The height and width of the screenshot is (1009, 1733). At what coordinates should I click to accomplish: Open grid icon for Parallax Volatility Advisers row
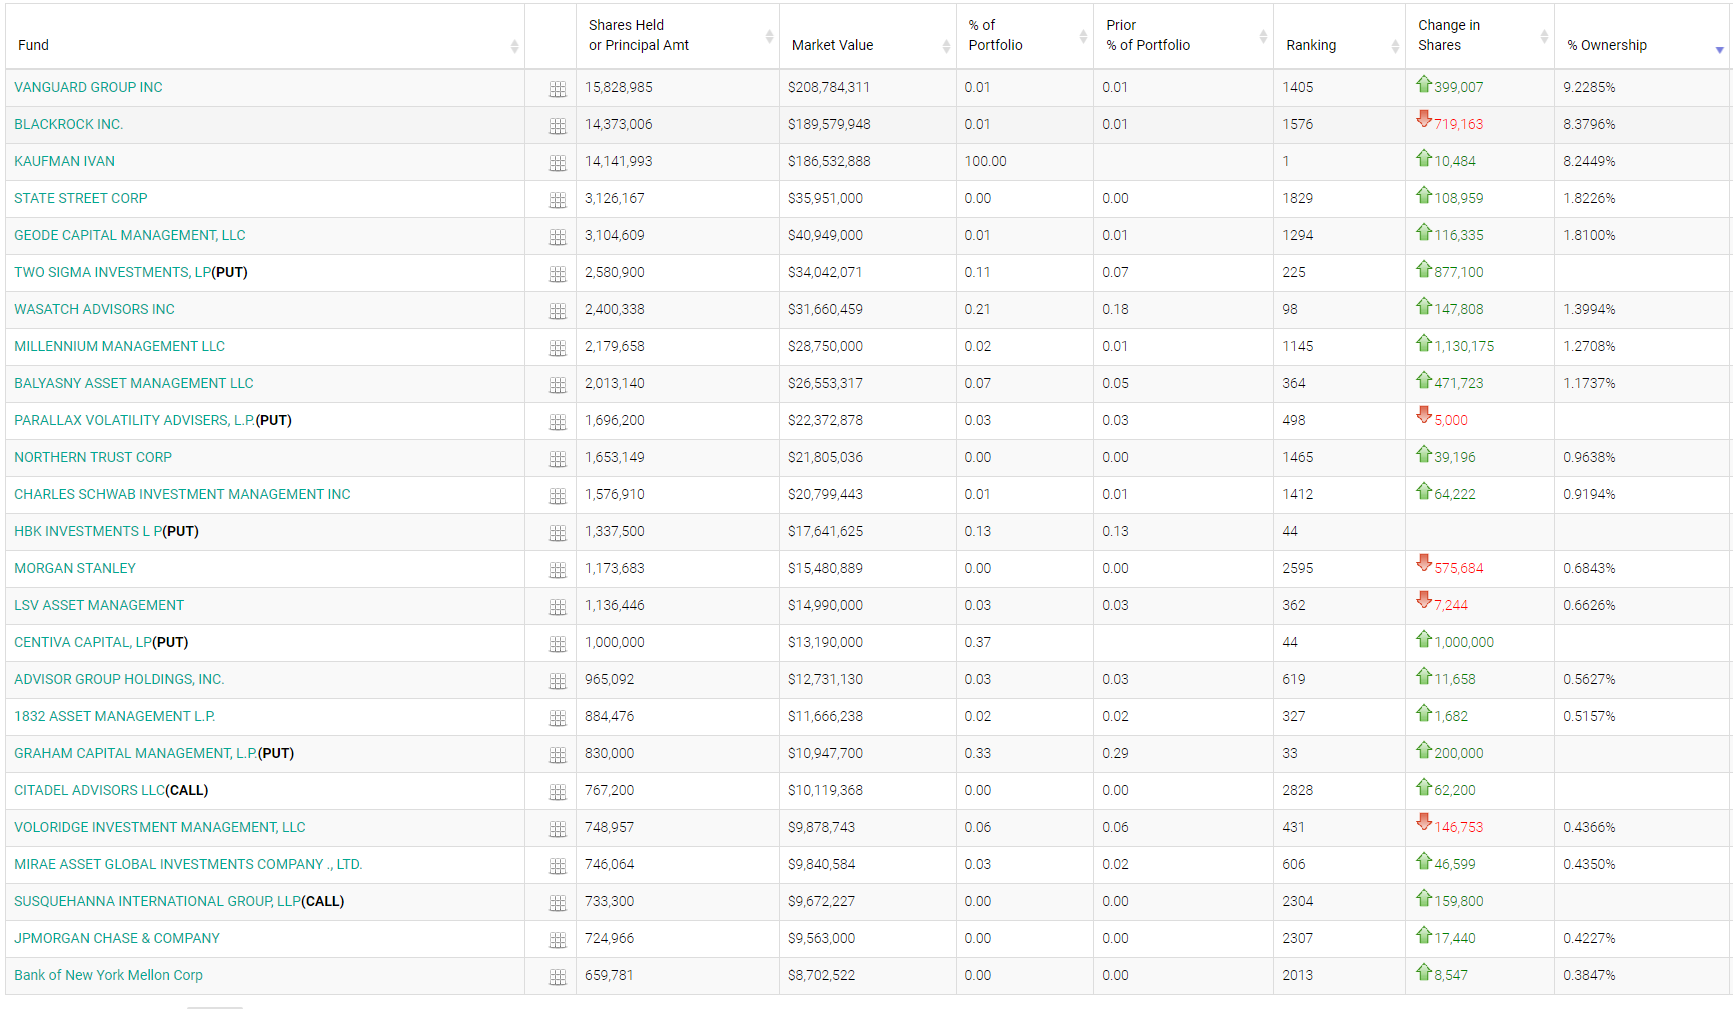click(x=558, y=422)
